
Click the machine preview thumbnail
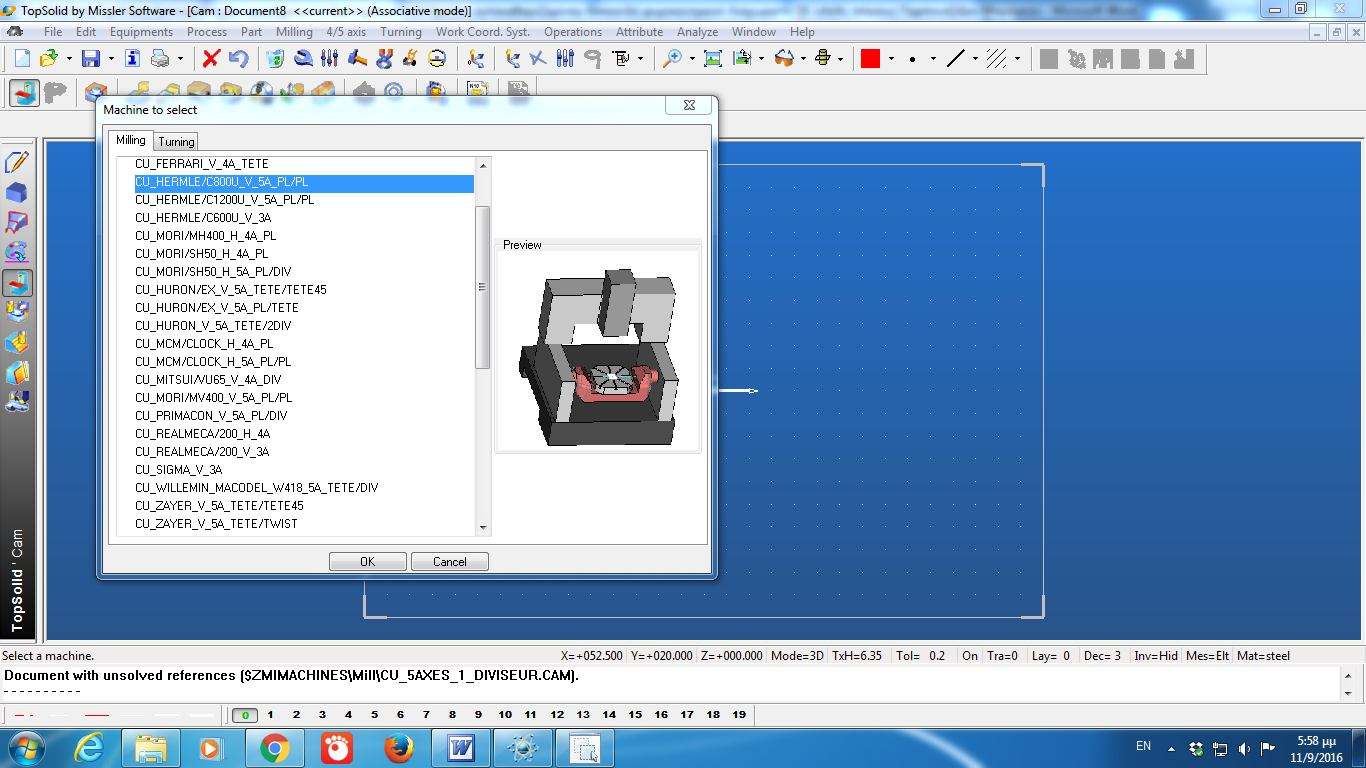point(598,351)
